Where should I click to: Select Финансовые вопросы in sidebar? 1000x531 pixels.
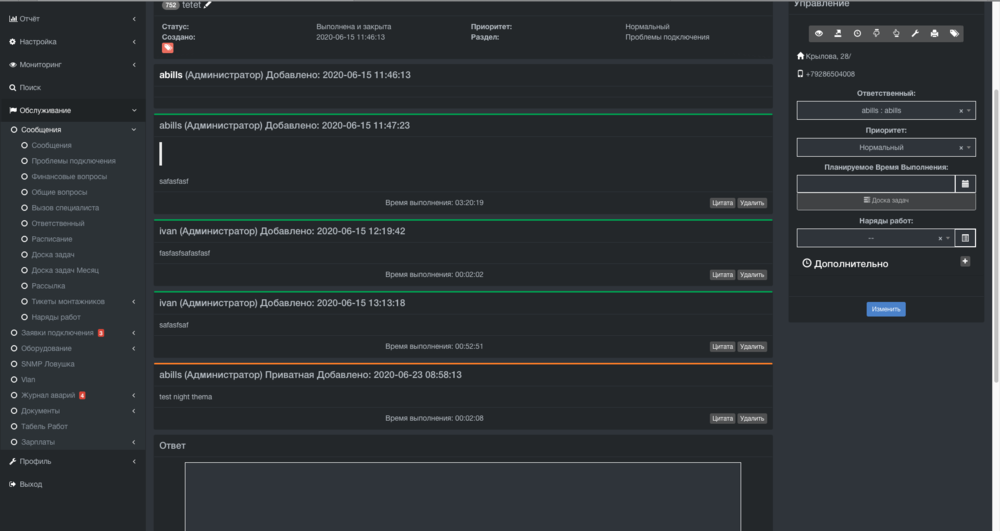coord(68,176)
